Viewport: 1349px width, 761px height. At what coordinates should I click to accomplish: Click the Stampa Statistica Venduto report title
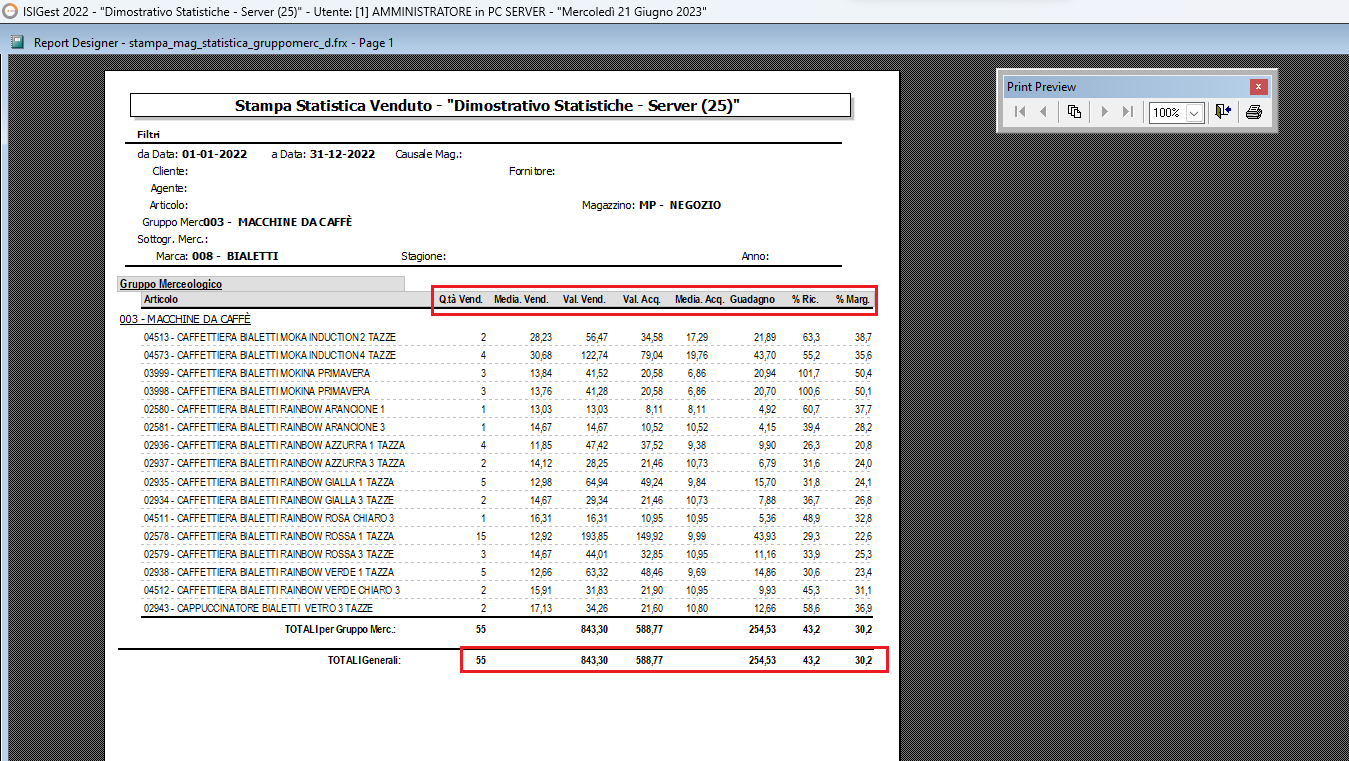coord(489,106)
